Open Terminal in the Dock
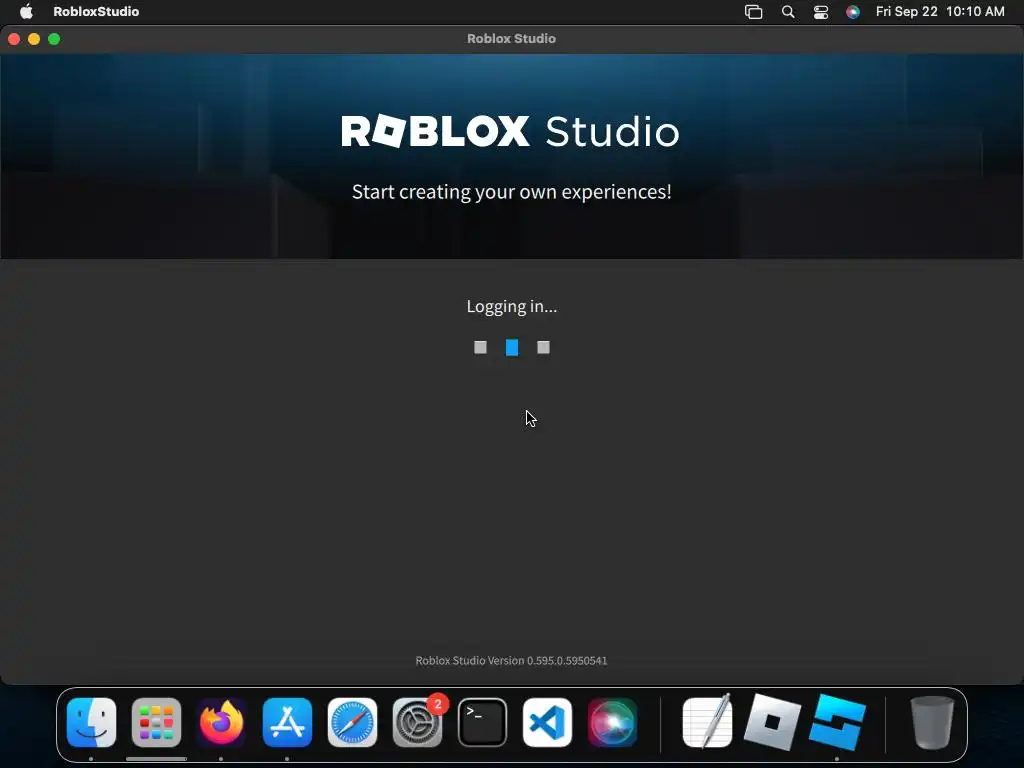This screenshot has height=768, width=1024. click(x=483, y=722)
